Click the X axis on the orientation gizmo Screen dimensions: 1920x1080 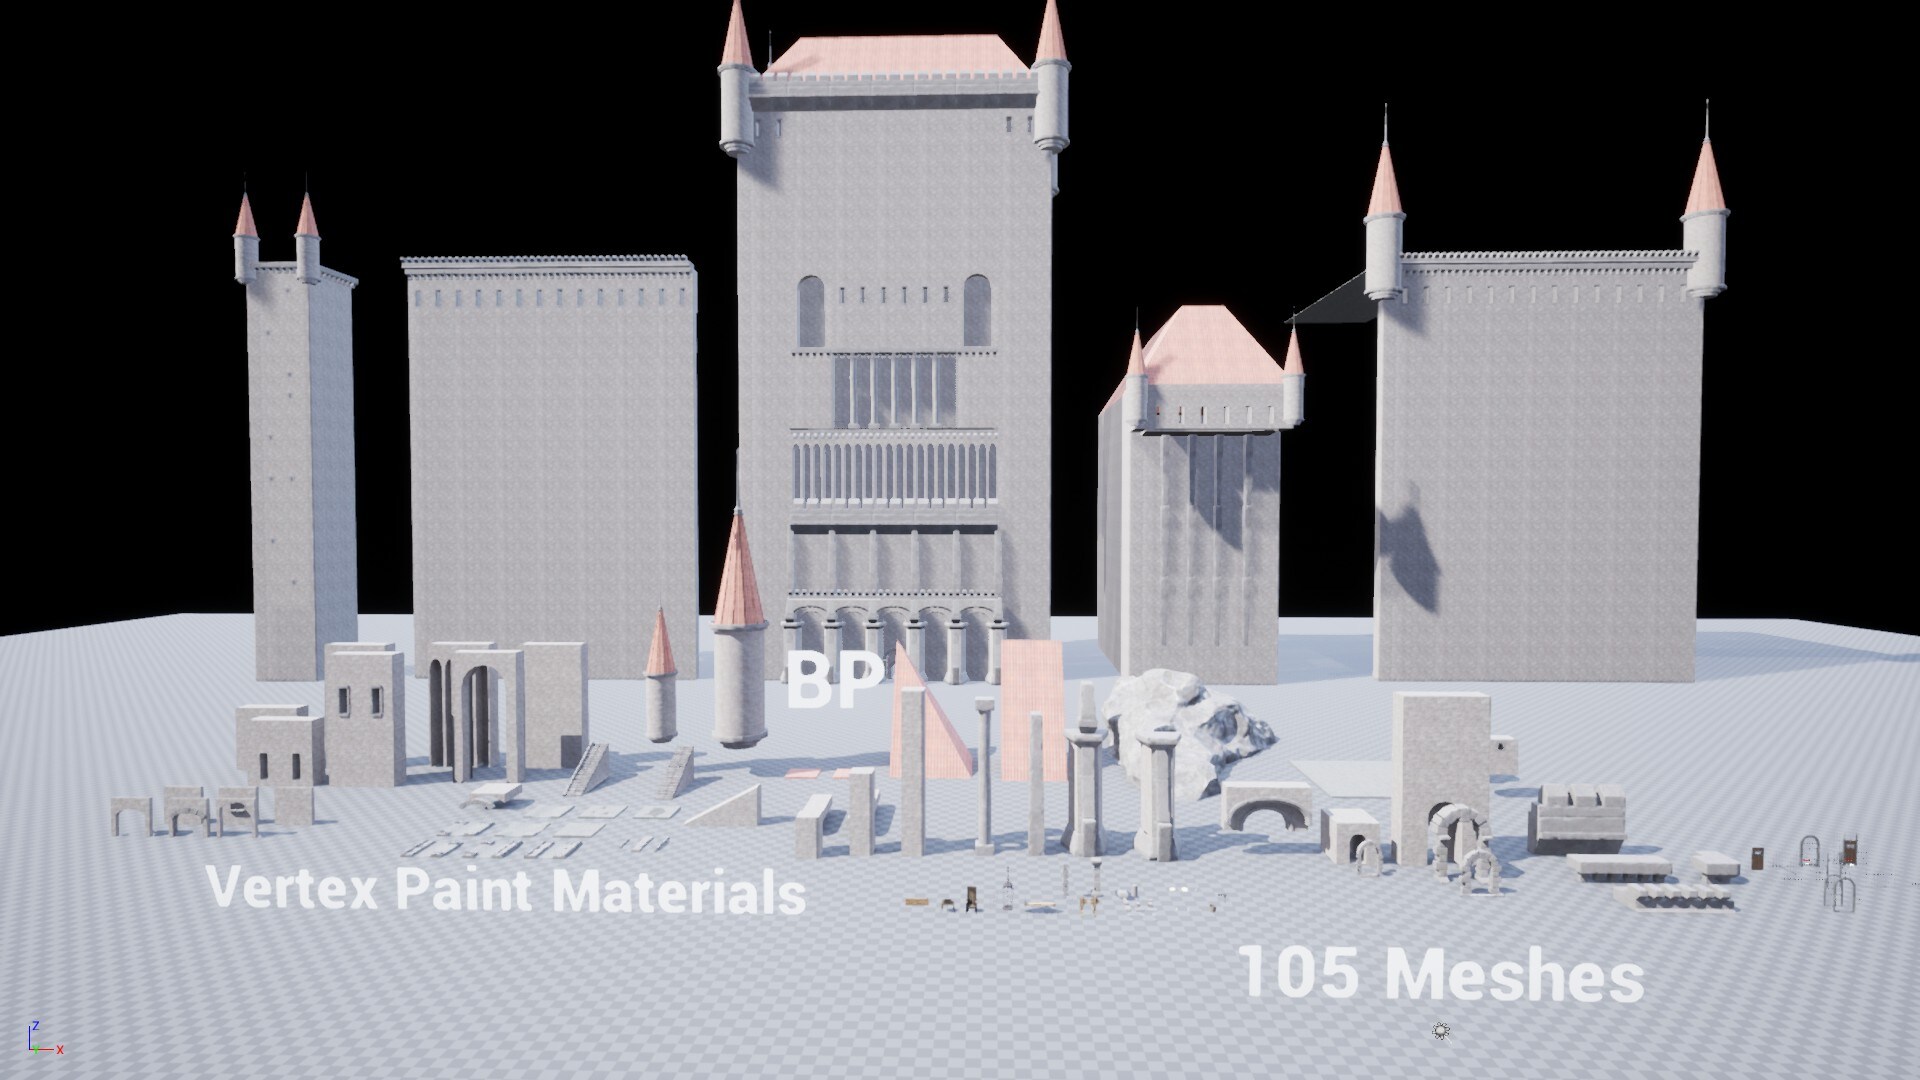[60, 1050]
